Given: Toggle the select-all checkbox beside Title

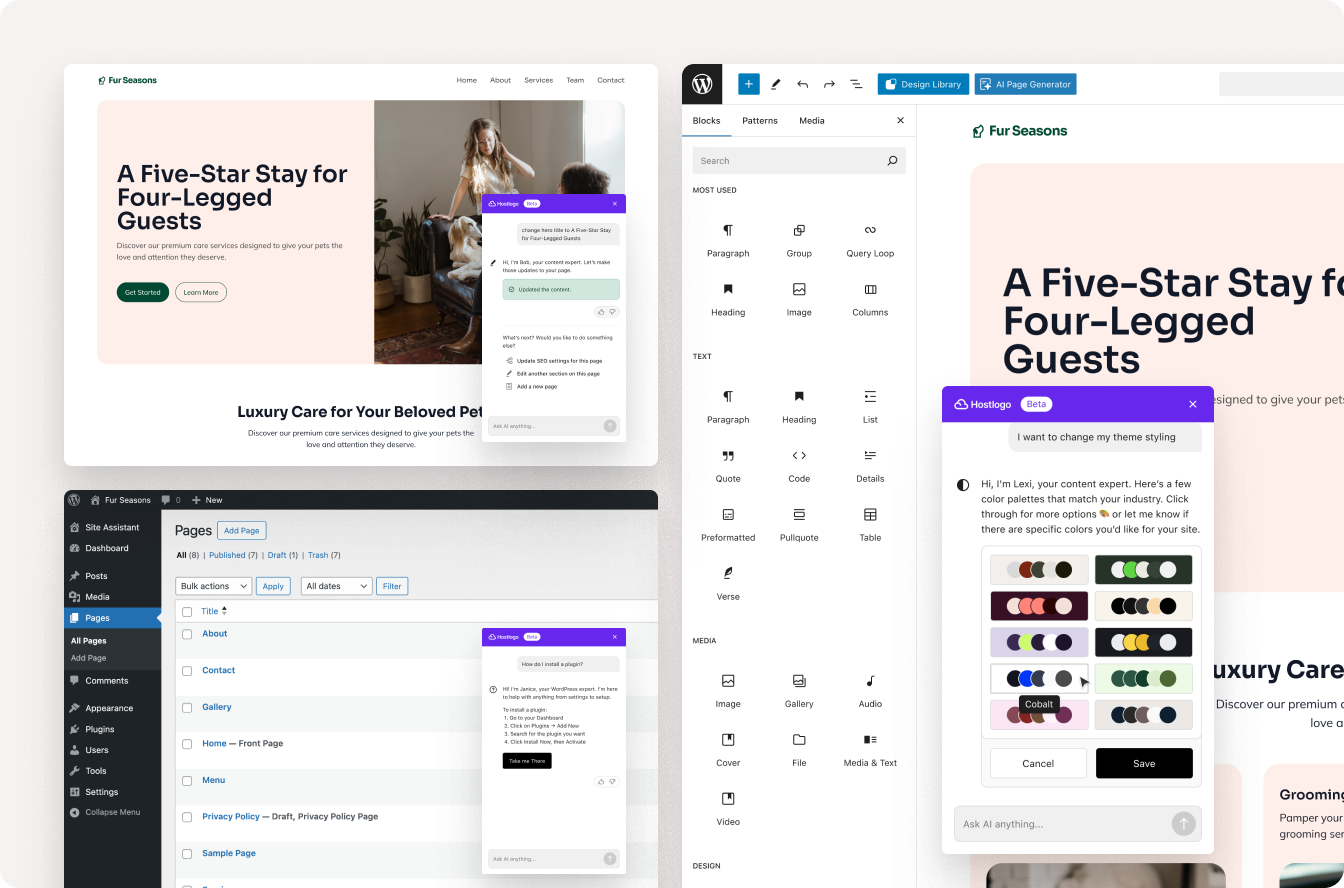Looking at the screenshot, I should (x=187, y=611).
